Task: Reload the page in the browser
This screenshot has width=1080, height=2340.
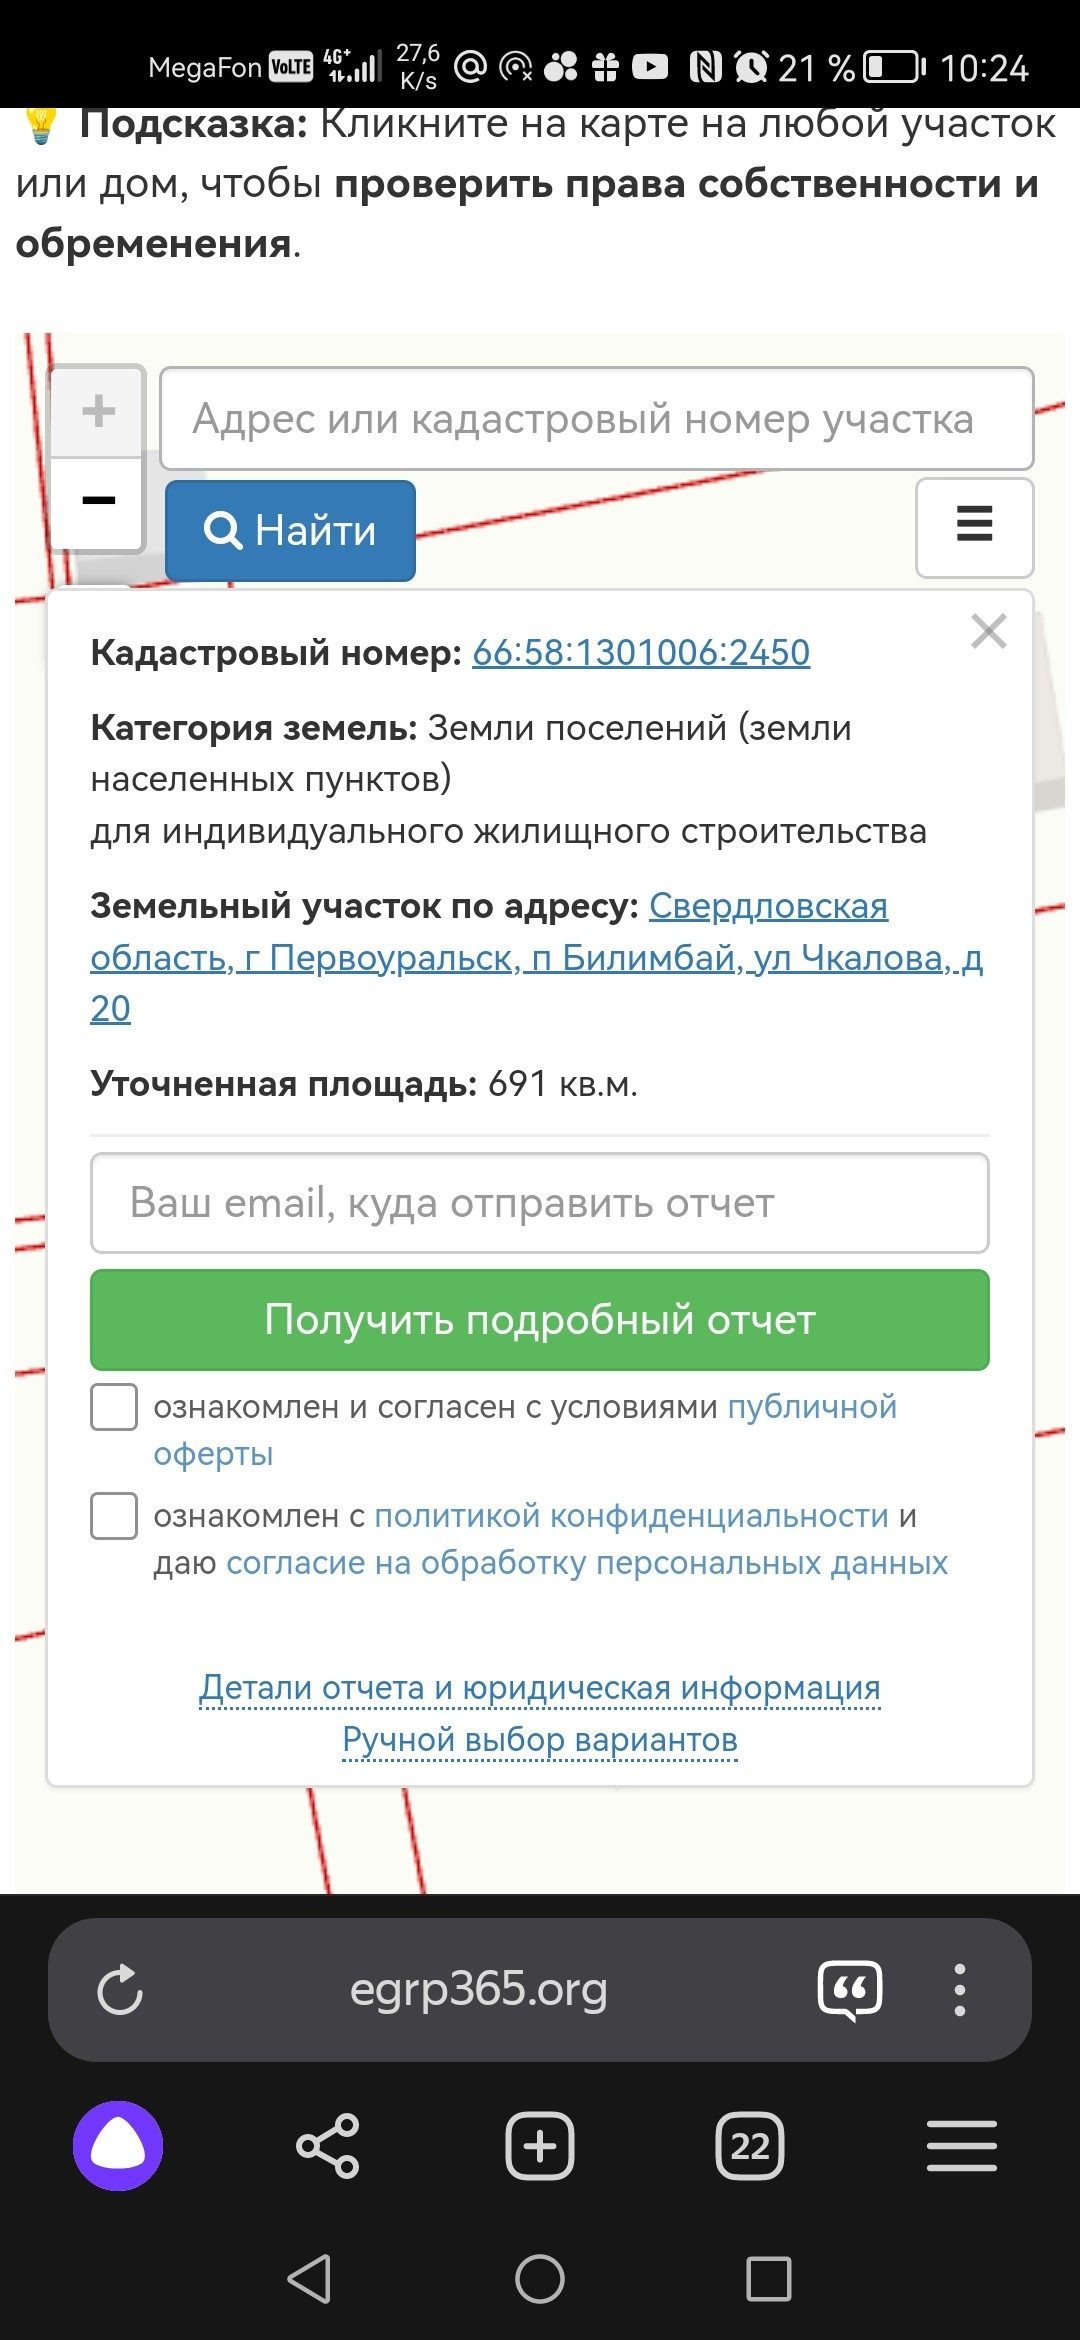Action: coord(120,1989)
